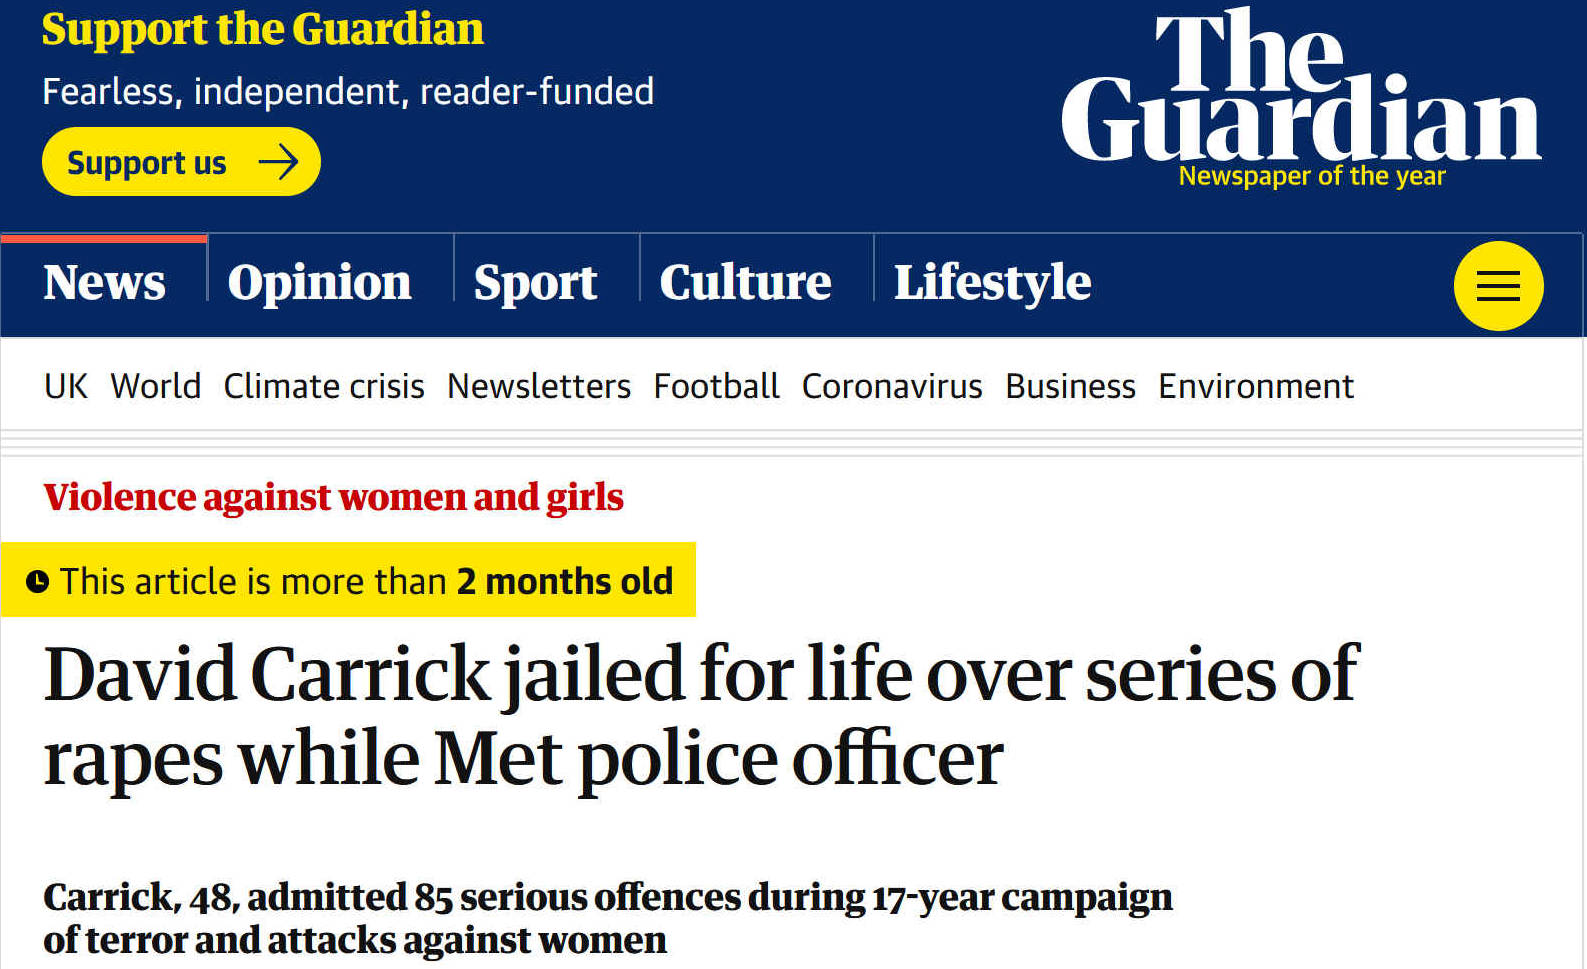The image size is (1587, 969).
Task: Open the News section tab
Action: (104, 283)
